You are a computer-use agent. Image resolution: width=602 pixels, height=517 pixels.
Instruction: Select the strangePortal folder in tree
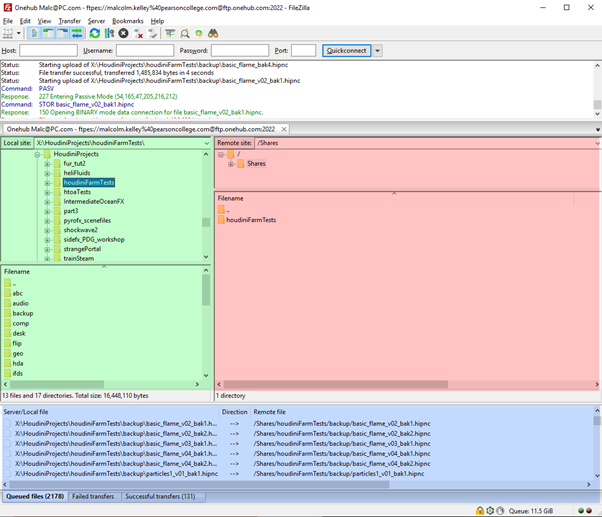pyautogui.click(x=82, y=249)
